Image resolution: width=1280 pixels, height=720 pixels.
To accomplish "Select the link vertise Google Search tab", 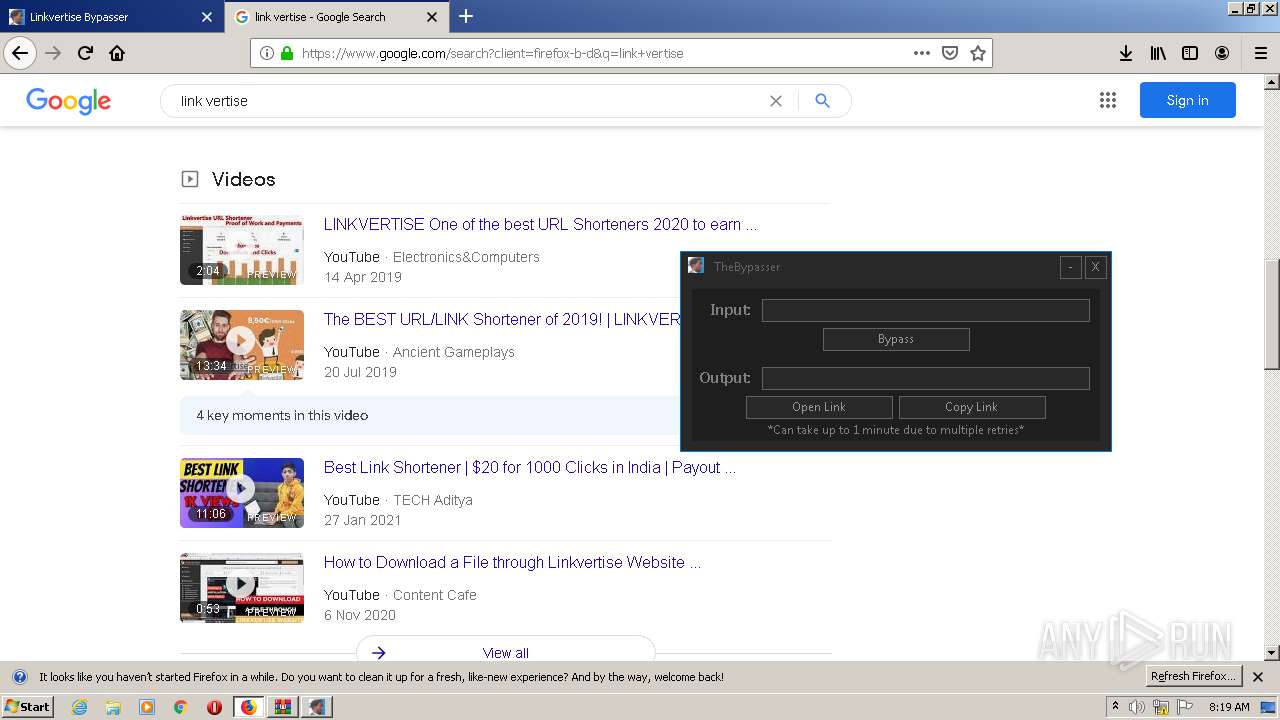I will click(x=336, y=17).
